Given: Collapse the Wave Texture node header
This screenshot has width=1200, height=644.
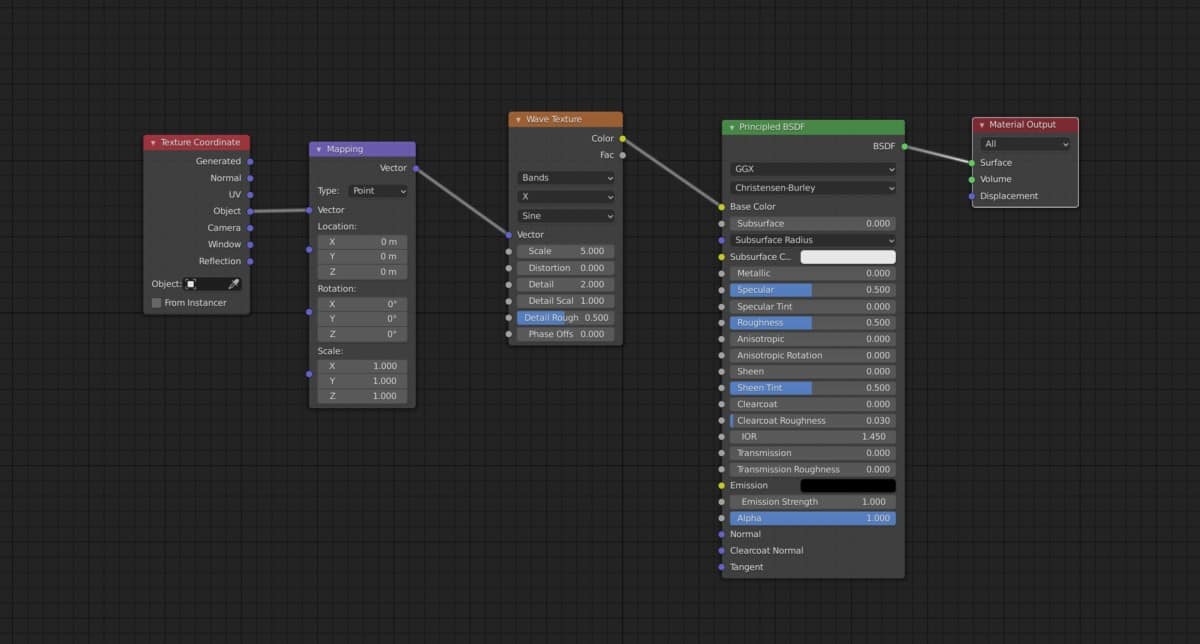Looking at the screenshot, I should coord(516,118).
